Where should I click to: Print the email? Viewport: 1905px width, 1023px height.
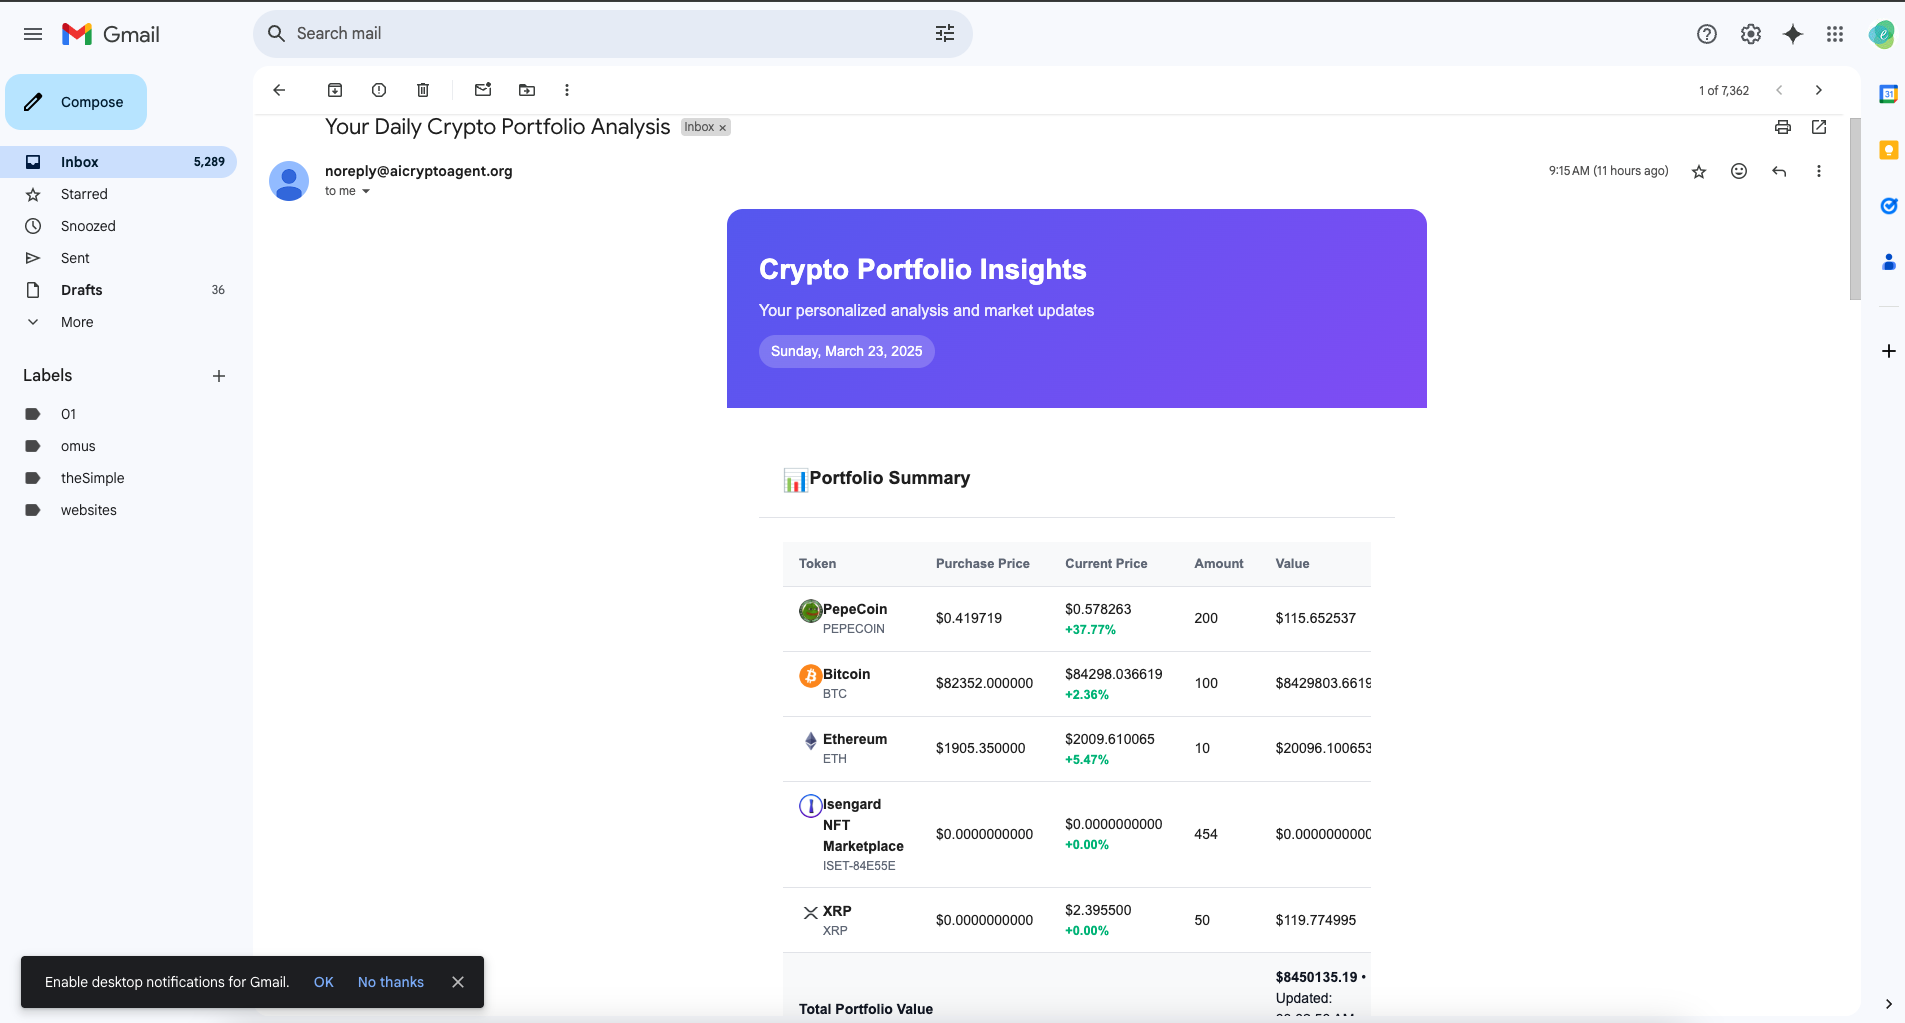point(1783,127)
